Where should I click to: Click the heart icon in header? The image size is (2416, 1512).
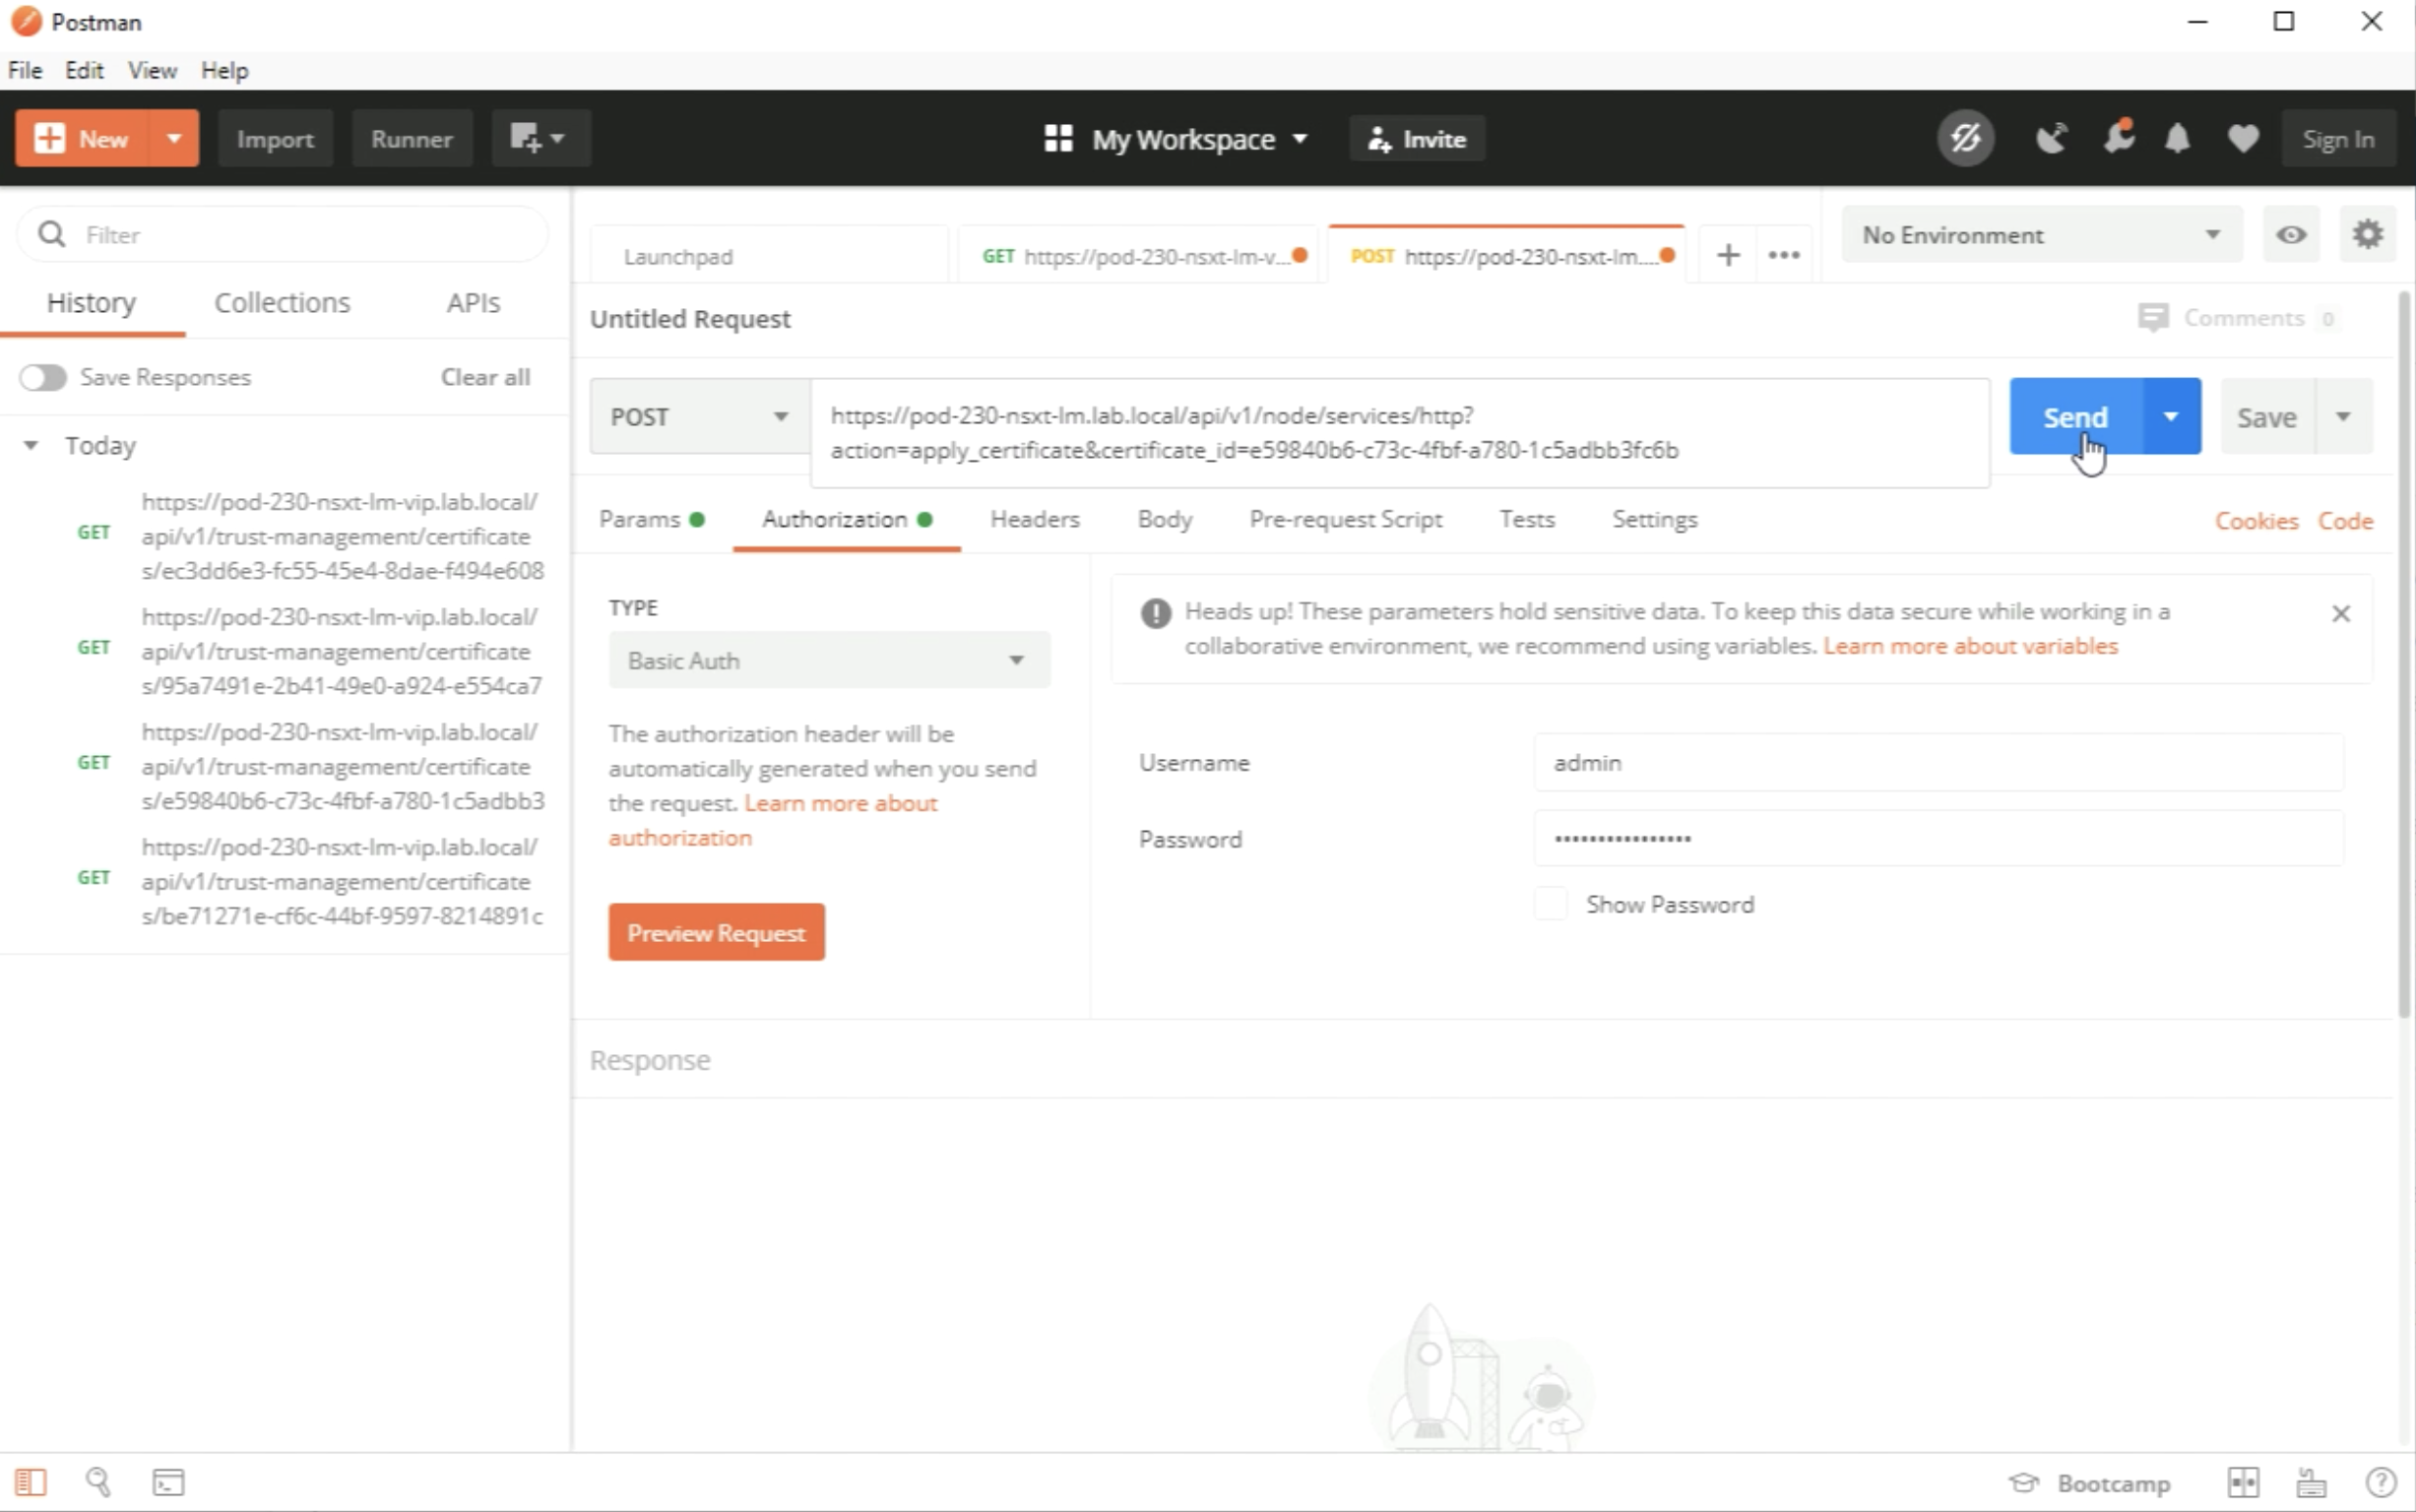[x=2243, y=138]
